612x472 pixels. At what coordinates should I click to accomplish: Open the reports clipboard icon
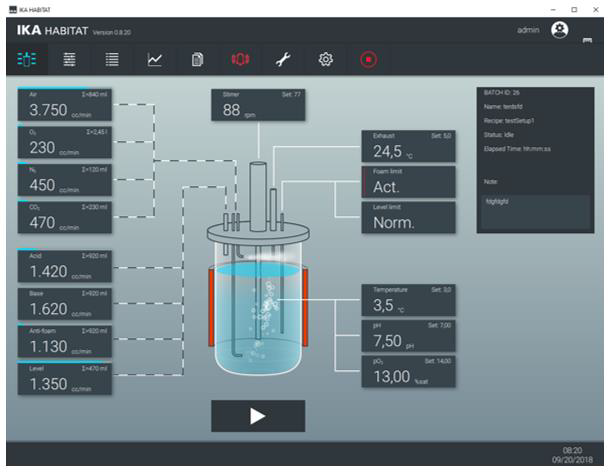[198, 60]
